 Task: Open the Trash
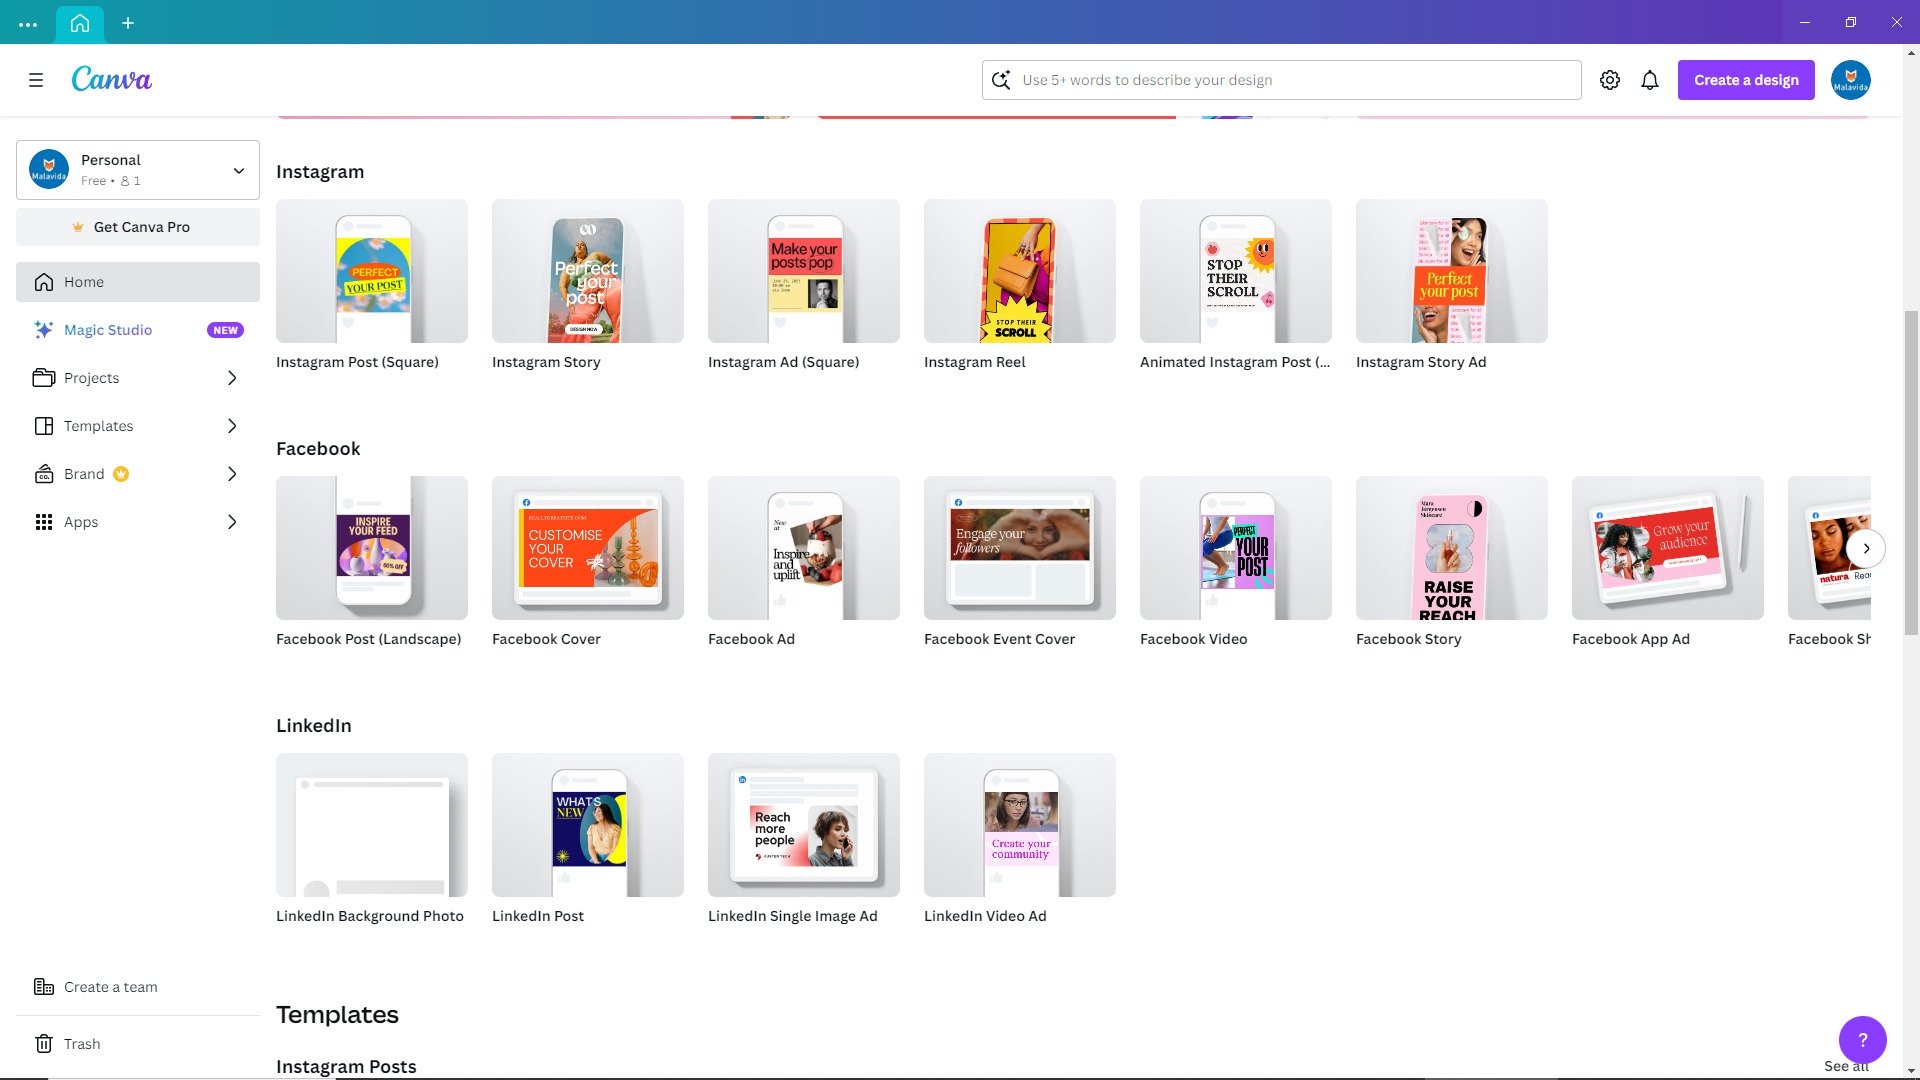pyautogui.click(x=81, y=1043)
